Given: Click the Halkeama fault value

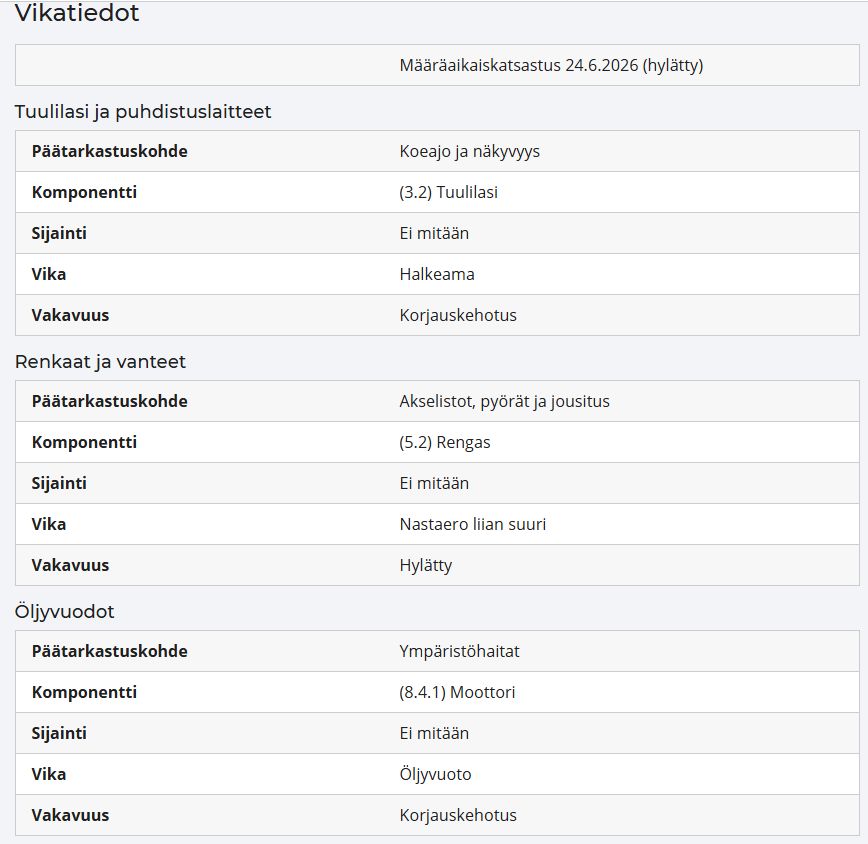Looking at the screenshot, I should (437, 274).
